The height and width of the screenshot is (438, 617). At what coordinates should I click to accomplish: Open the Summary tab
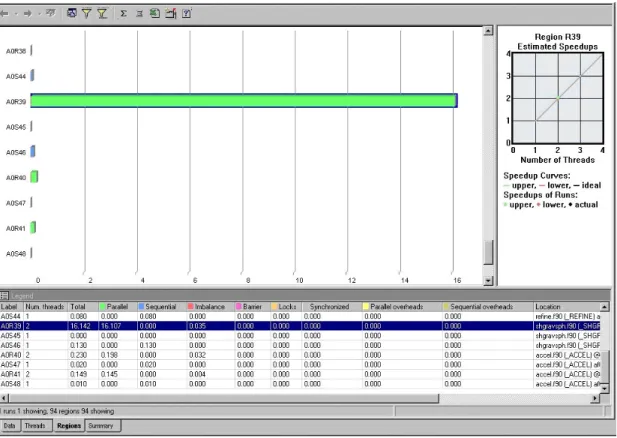pos(101,426)
